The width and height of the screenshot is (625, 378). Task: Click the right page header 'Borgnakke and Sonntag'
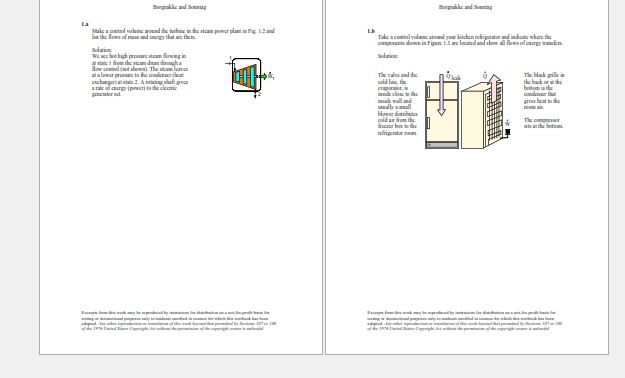[x=465, y=7]
